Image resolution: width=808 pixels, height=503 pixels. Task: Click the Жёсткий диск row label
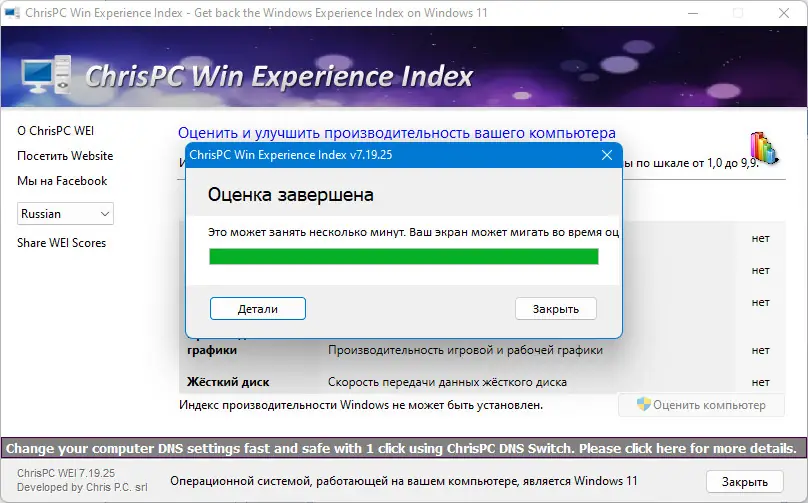pyautogui.click(x=228, y=382)
